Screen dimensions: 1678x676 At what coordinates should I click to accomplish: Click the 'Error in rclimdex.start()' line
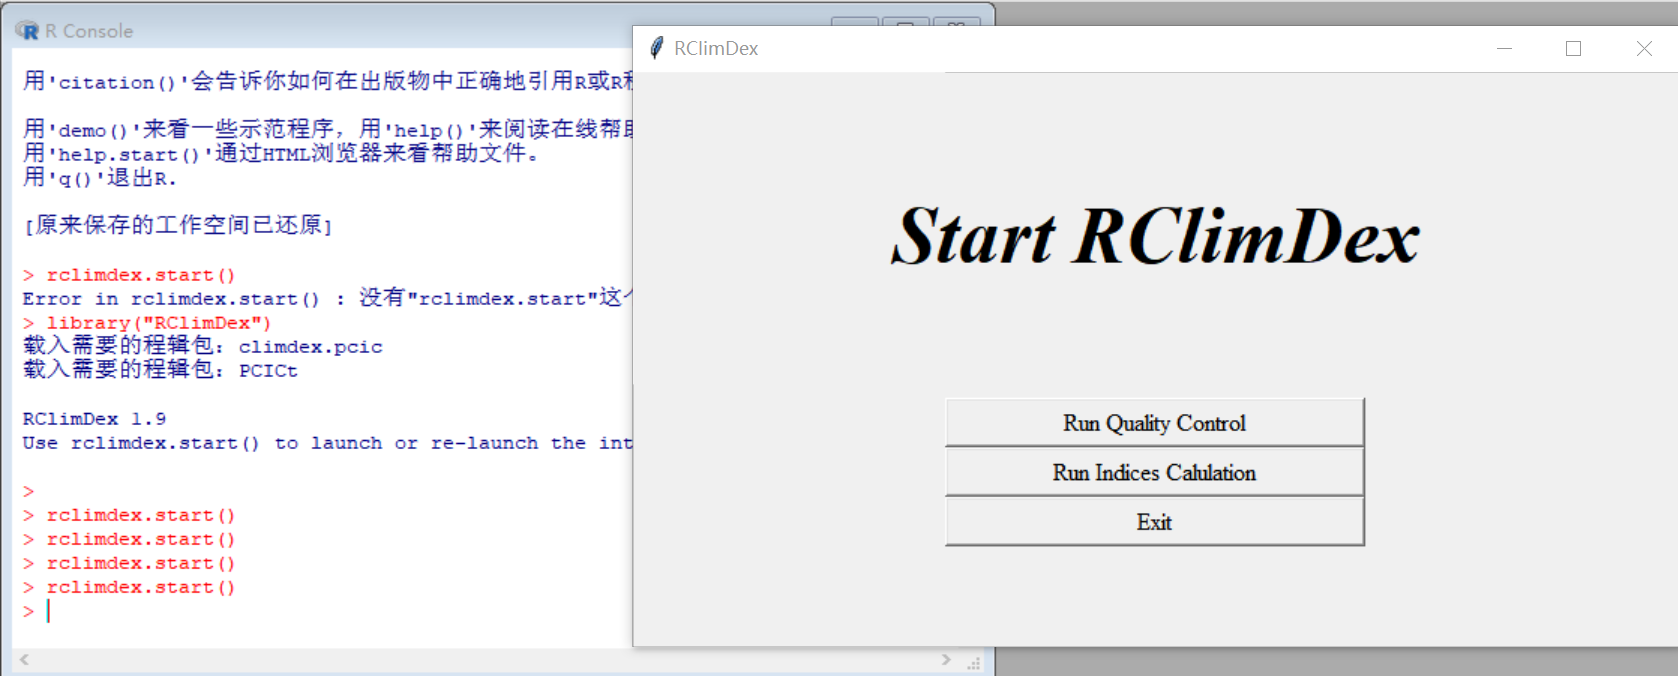[x=327, y=298]
